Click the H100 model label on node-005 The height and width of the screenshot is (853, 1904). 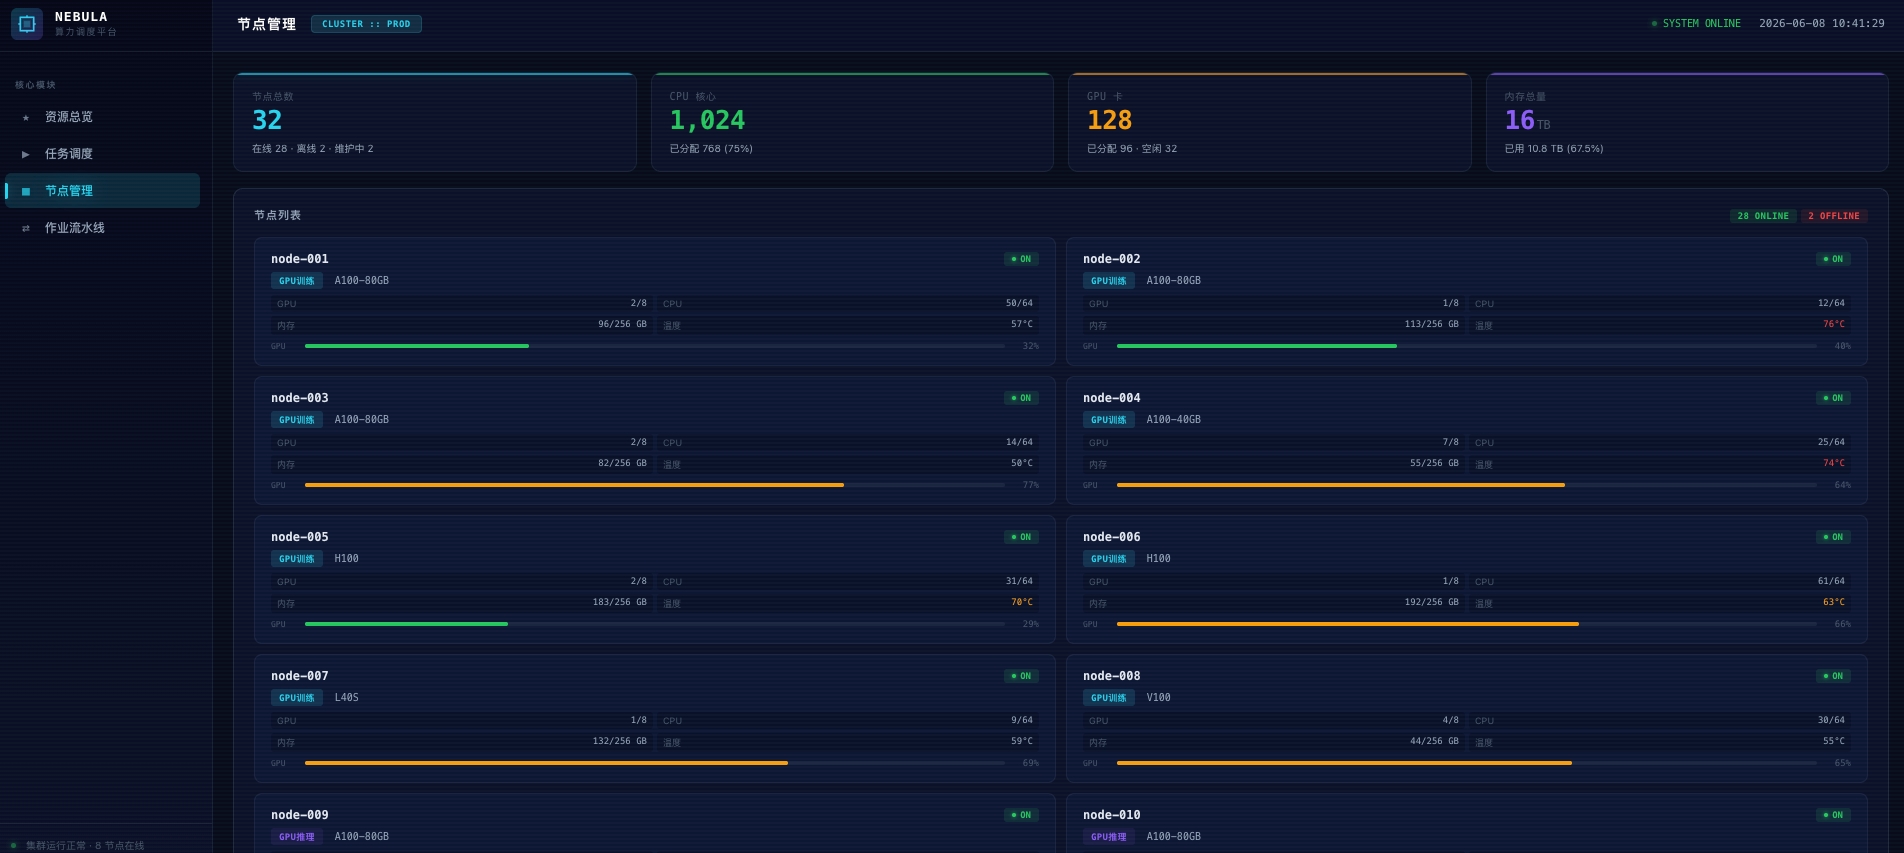[x=347, y=559]
